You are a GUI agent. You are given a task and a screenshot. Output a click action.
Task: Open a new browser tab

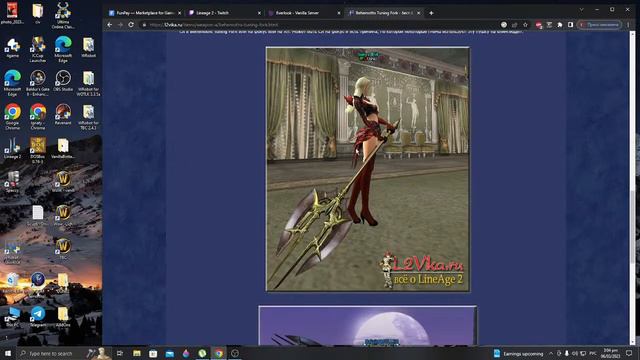pyautogui.click(x=431, y=13)
